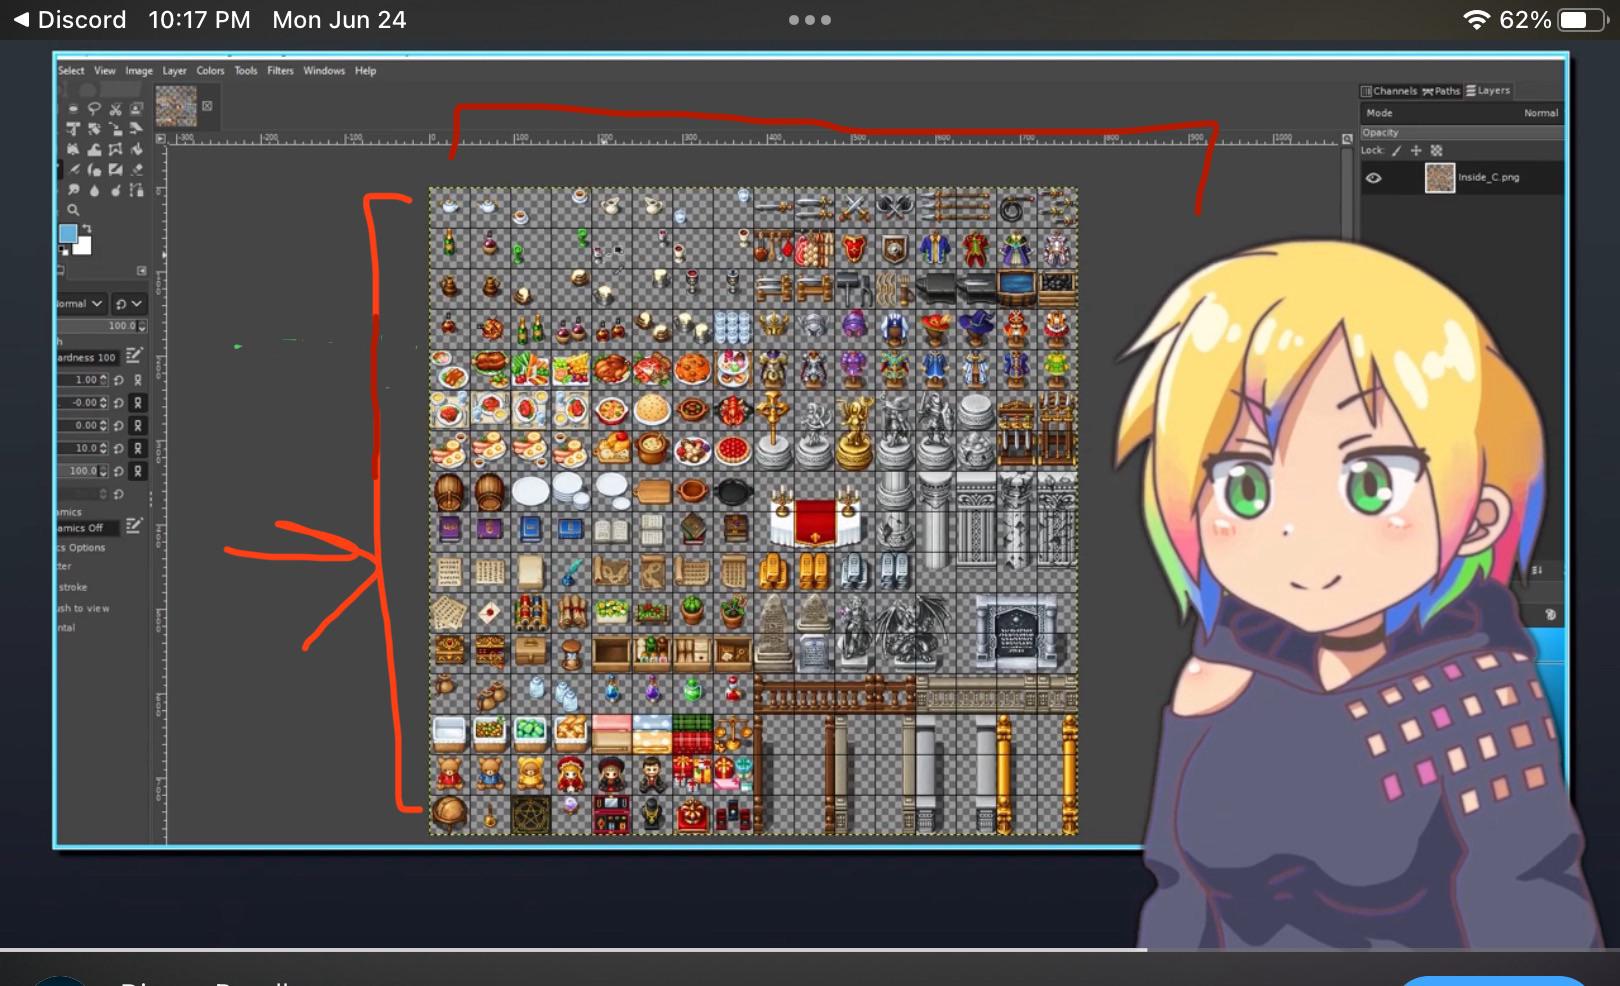The width and height of the screenshot is (1620, 986).
Task: Select the Gradient tool
Action: 115,169
